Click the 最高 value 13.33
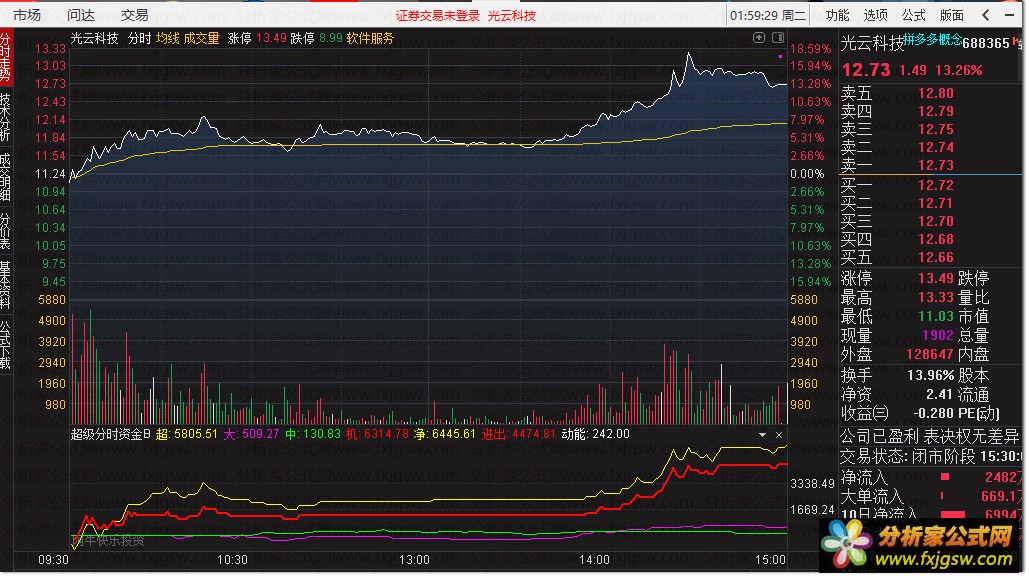 point(936,298)
